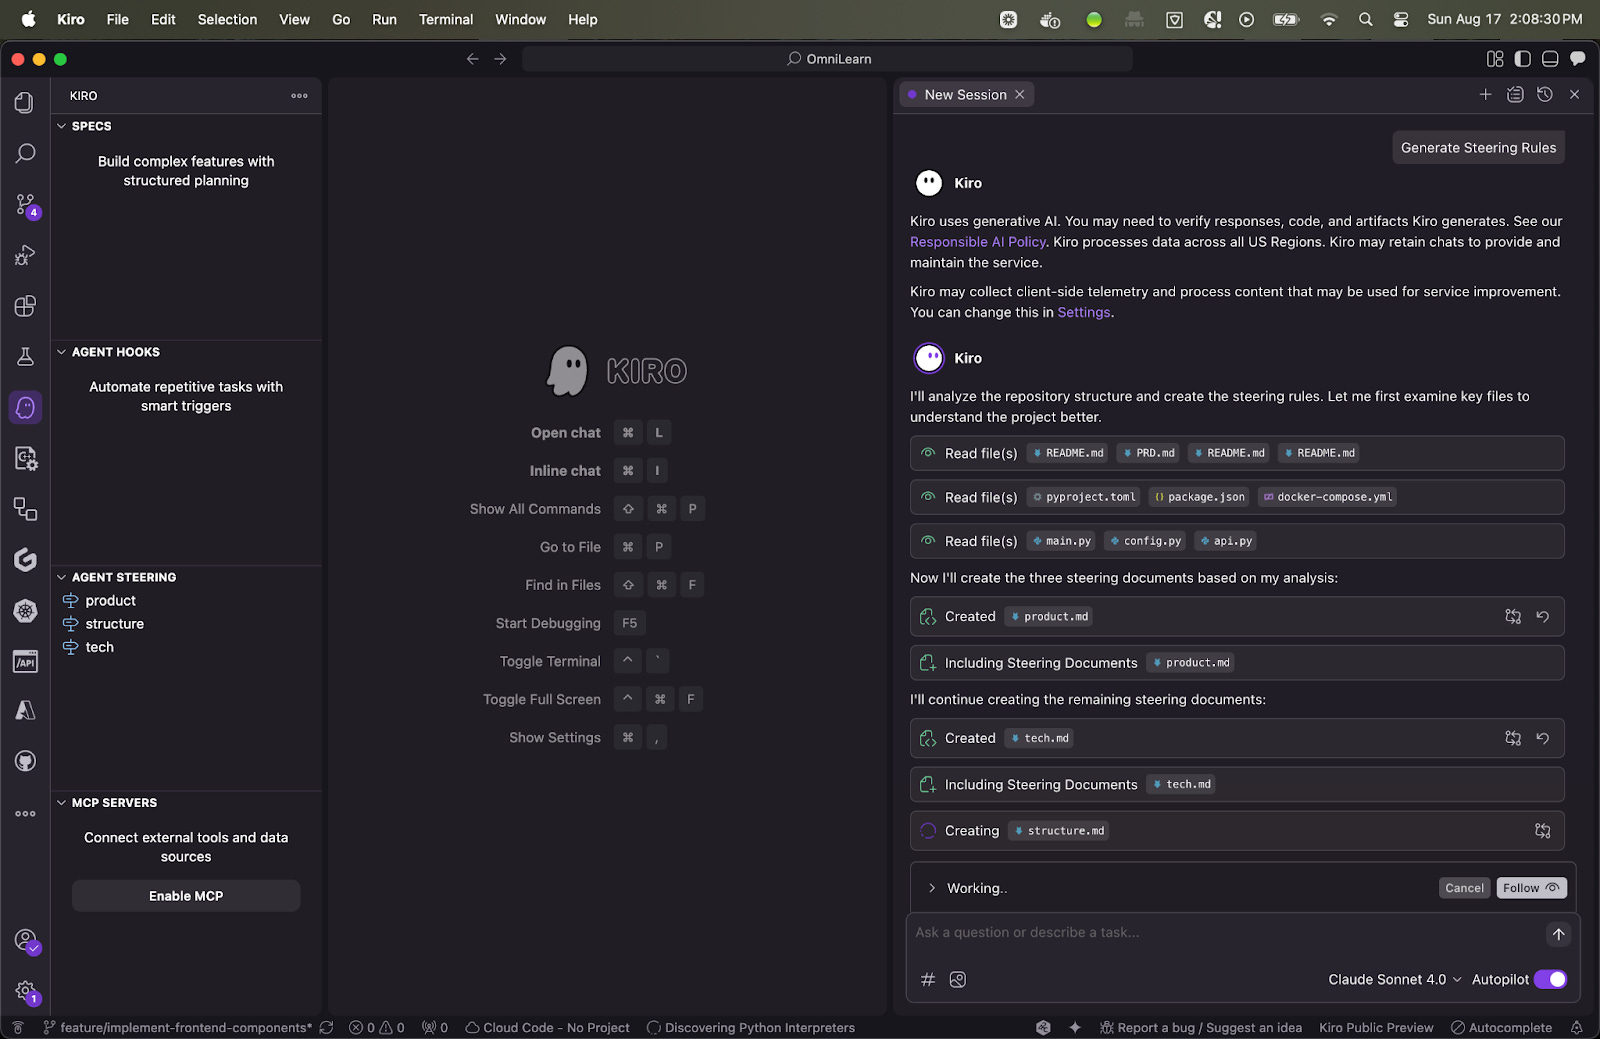This screenshot has width=1600, height=1039.
Task: Select the Kiro ghost view icon
Action: [25, 407]
